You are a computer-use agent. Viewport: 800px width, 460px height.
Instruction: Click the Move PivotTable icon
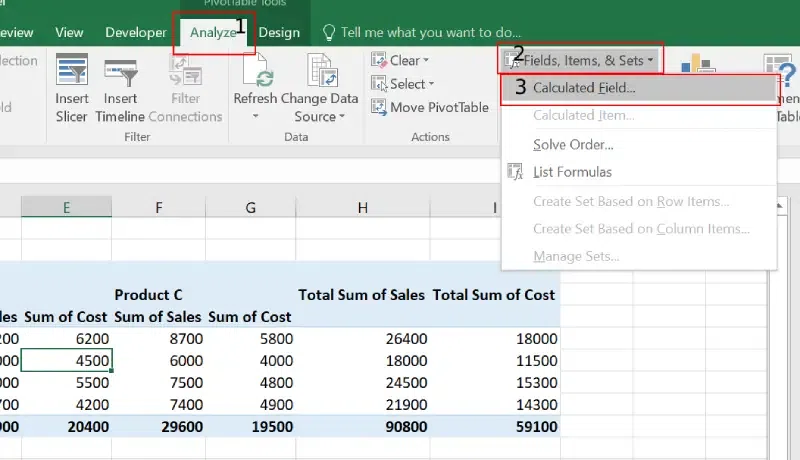(x=379, y=108)
